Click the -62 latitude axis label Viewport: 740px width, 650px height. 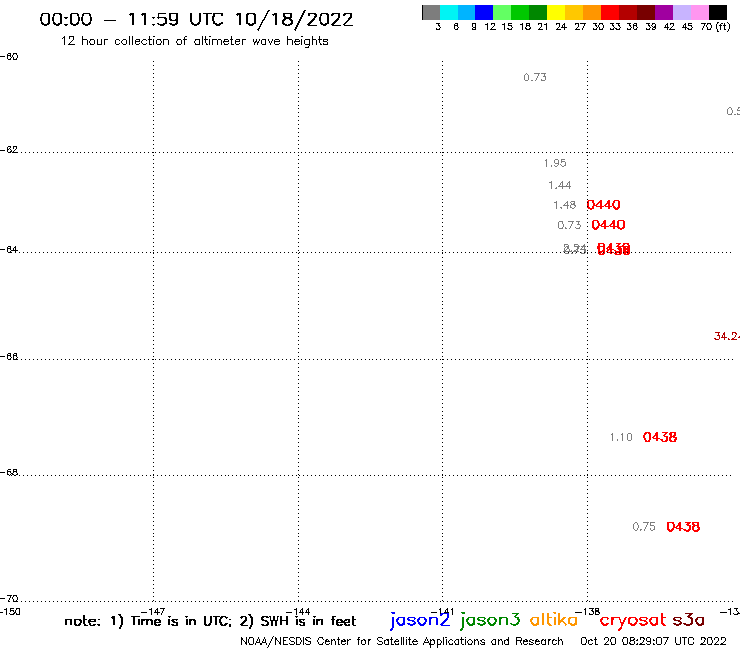(x=9, y=150)
